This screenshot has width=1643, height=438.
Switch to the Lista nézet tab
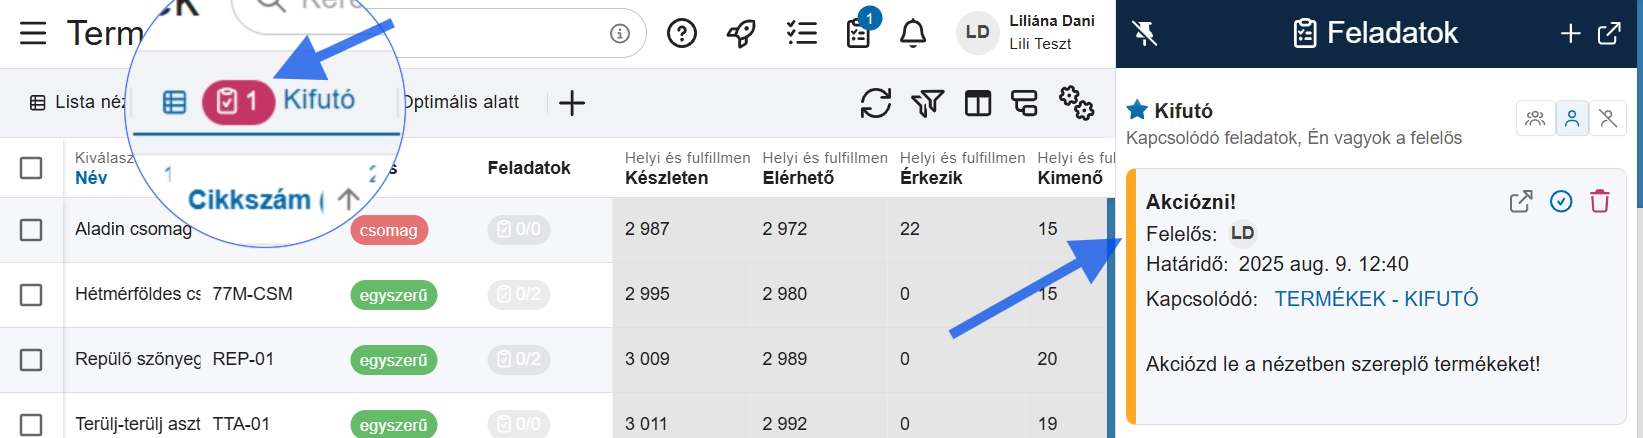click(x=78, y=102)
